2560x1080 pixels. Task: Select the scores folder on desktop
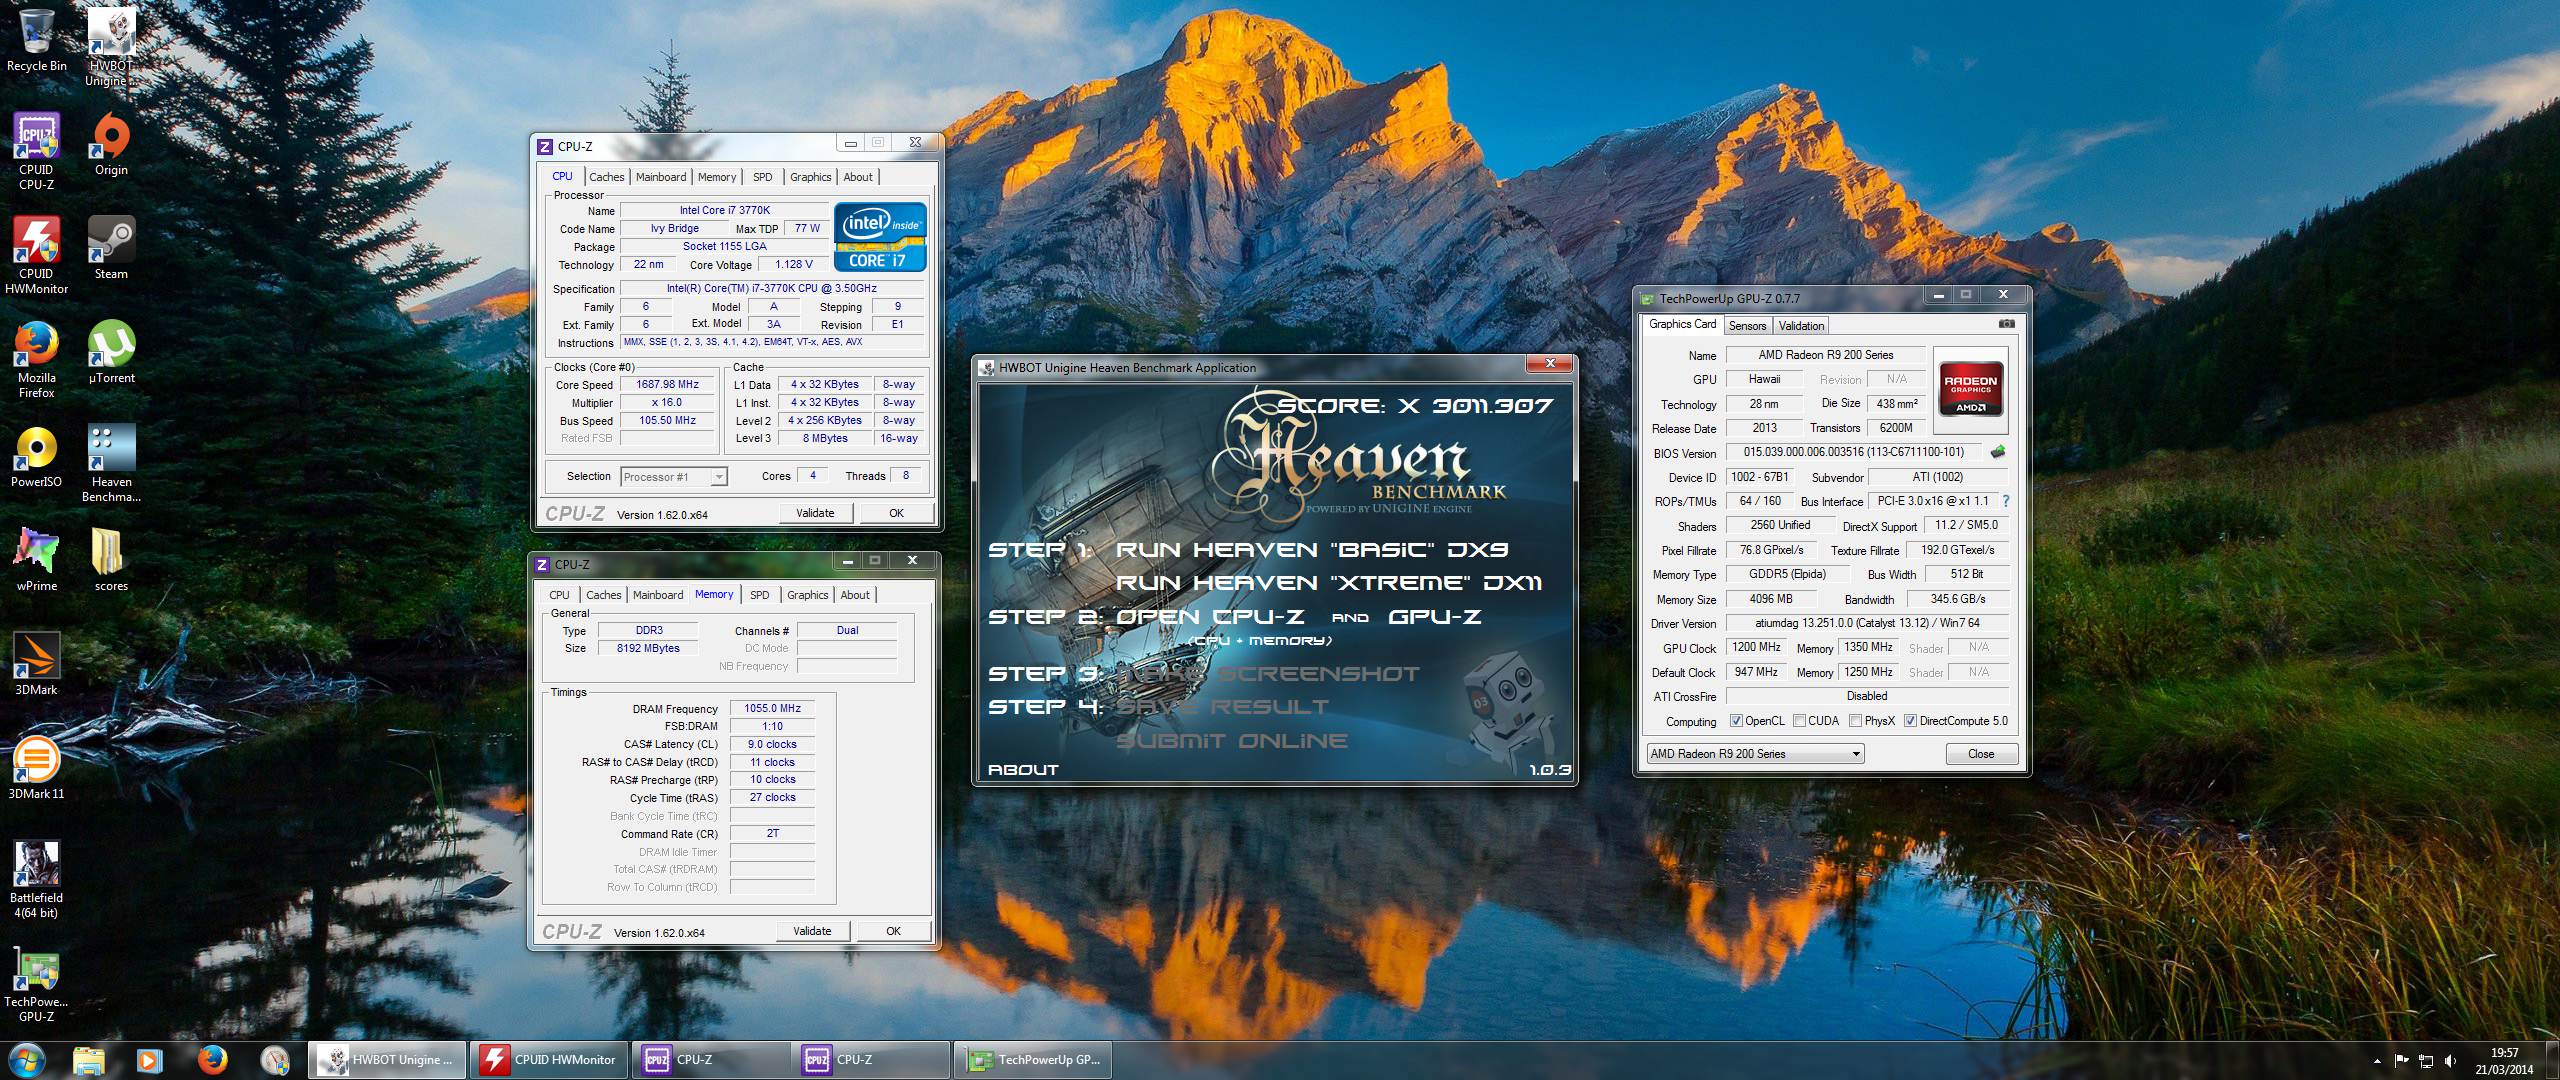[x=111, y=560]
